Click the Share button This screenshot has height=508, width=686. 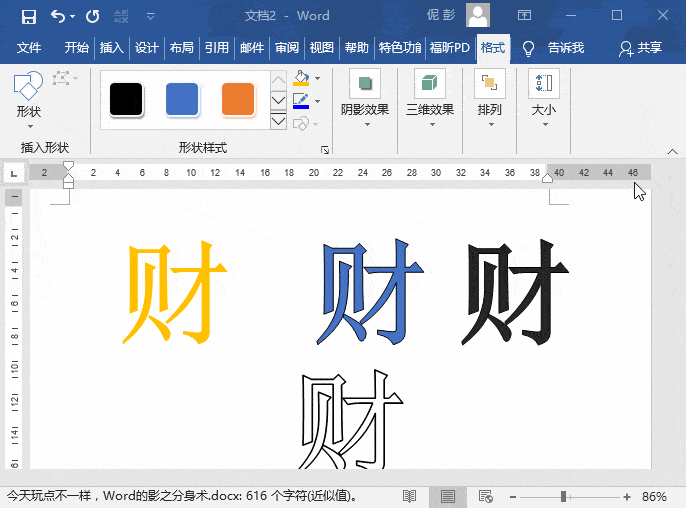click(x=641, y=48)
